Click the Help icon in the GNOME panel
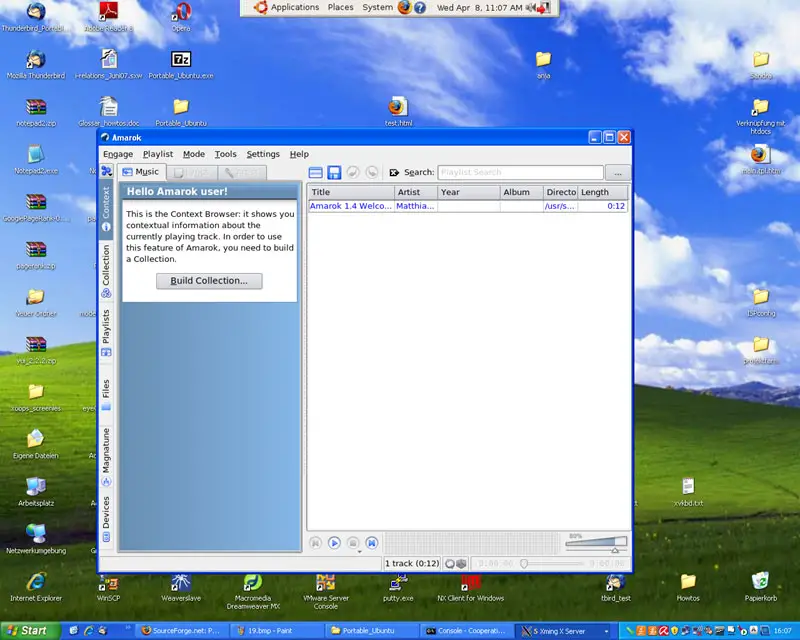Viewport: 800px width, 640px height. pyautogui.click(x=420, y=8)
